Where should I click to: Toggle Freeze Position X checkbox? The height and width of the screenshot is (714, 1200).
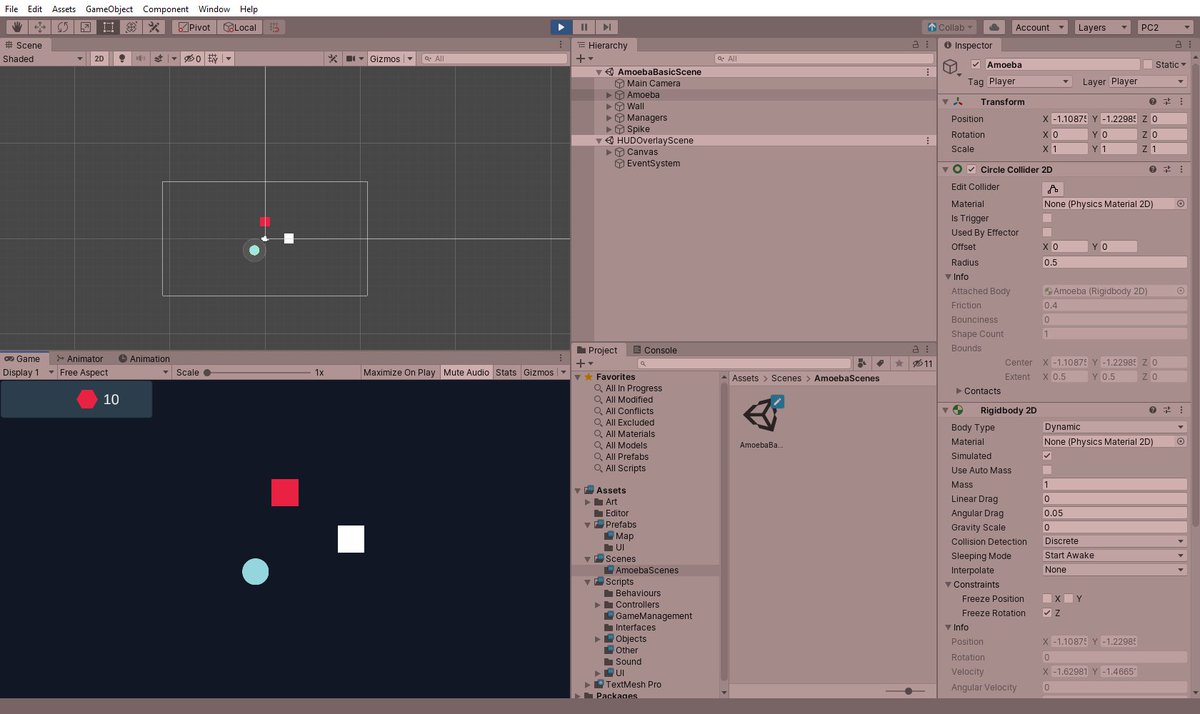1047,599
